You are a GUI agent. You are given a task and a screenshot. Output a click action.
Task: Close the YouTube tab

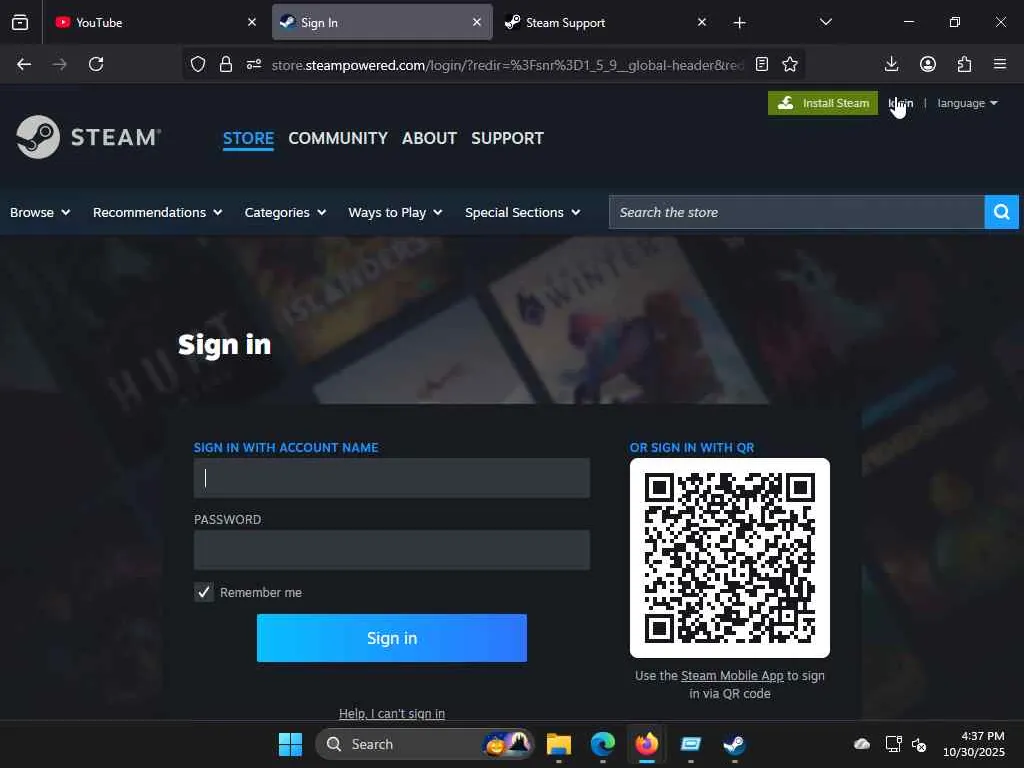(x=252, y=22)
